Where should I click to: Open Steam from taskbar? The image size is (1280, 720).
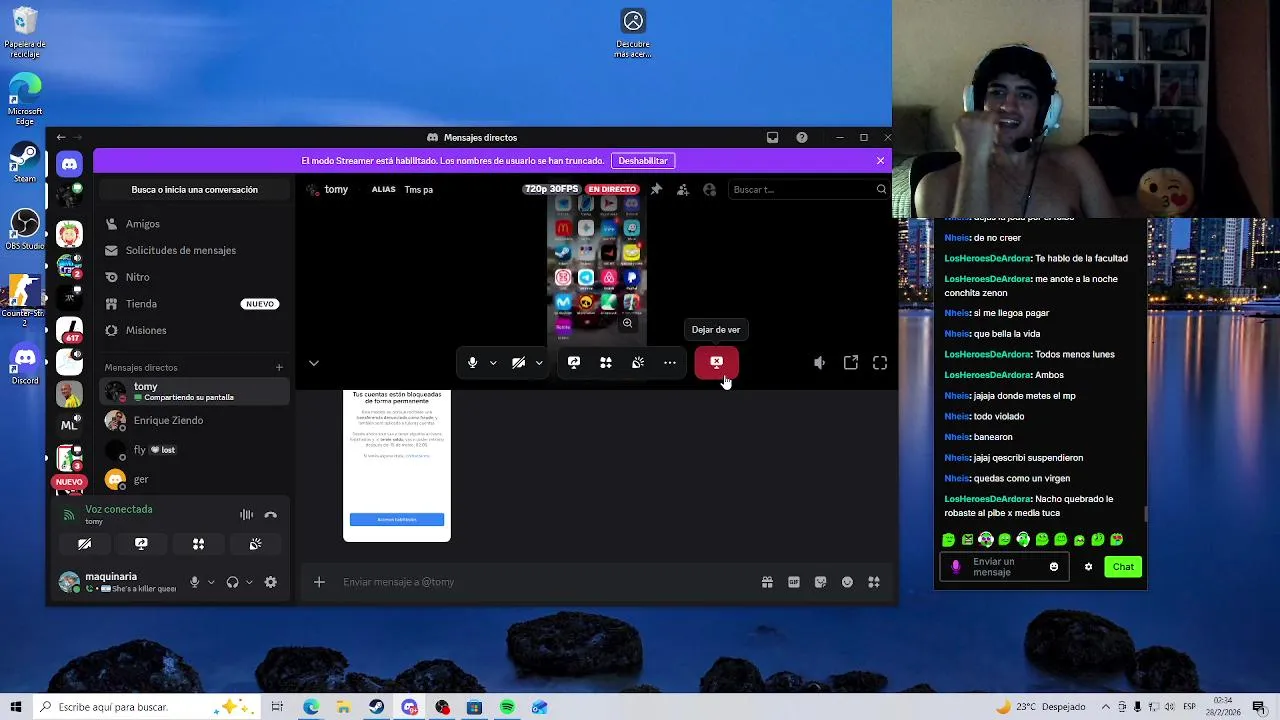click(376, 707)
